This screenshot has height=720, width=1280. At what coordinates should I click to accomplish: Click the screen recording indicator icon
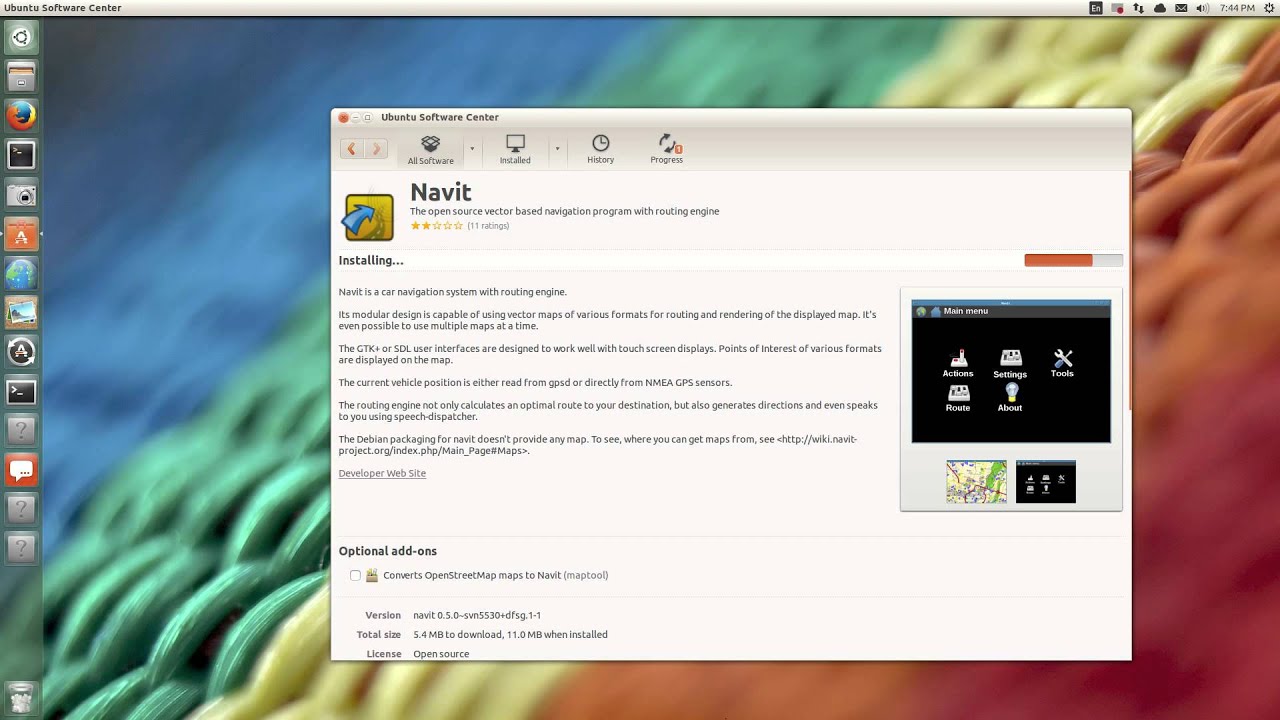tap(1117, 8)
